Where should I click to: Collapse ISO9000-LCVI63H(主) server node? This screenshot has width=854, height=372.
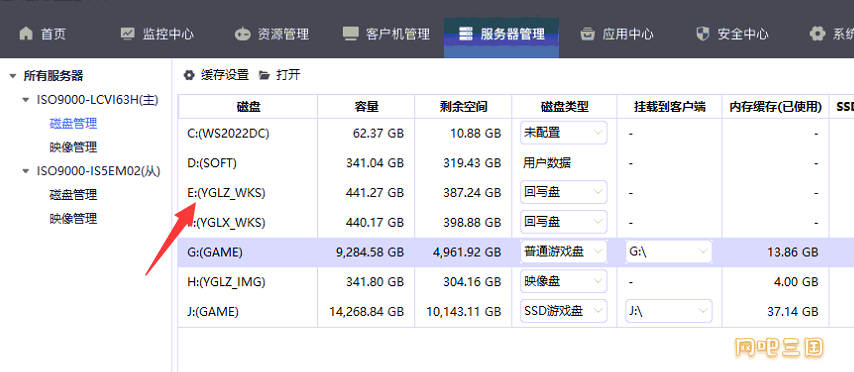tap(26, 100)
